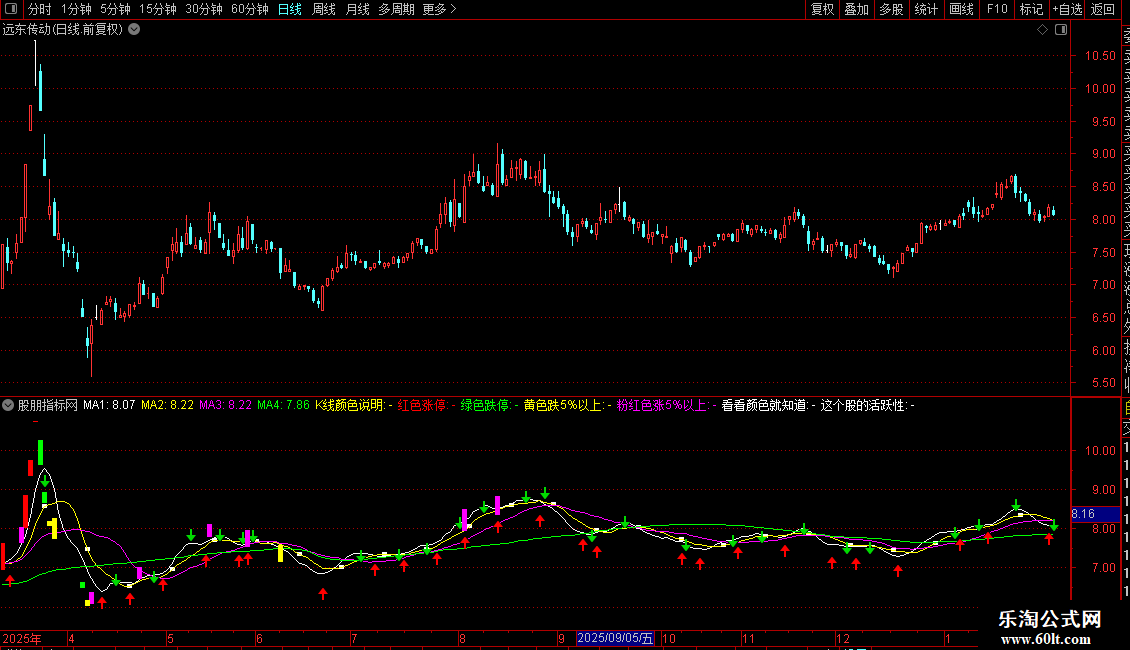Open the 复权 adjustment menu
Image resolution: width=1130 pixels, height=650 pixels.
pos(822,9)
